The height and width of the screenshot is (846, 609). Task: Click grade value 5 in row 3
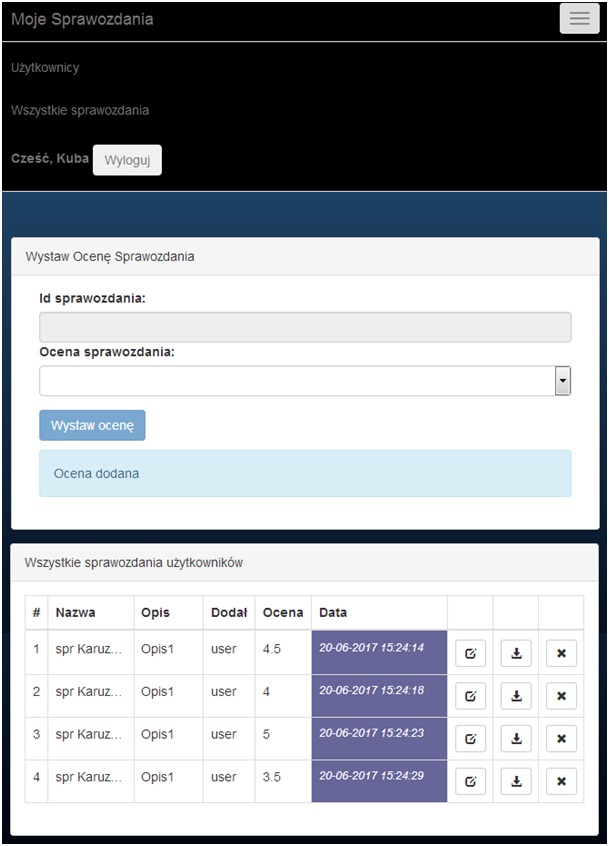pyautogui.click(x=266, y=734)
